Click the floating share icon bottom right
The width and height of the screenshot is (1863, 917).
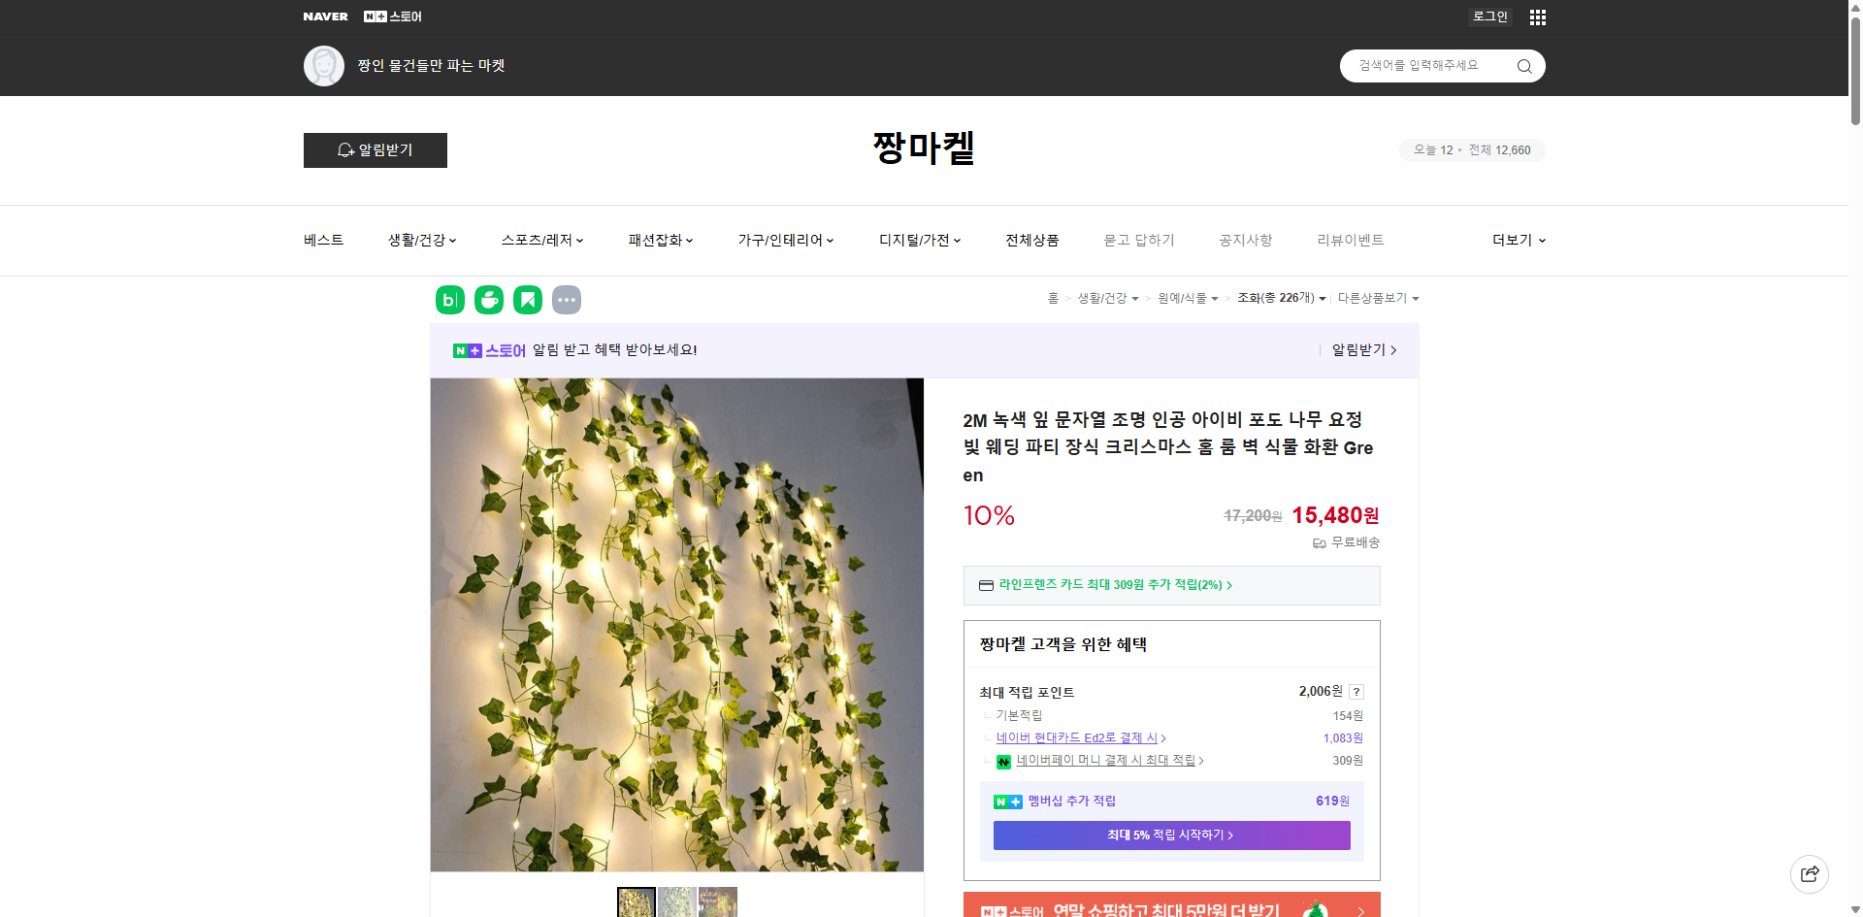(1810, 873)
